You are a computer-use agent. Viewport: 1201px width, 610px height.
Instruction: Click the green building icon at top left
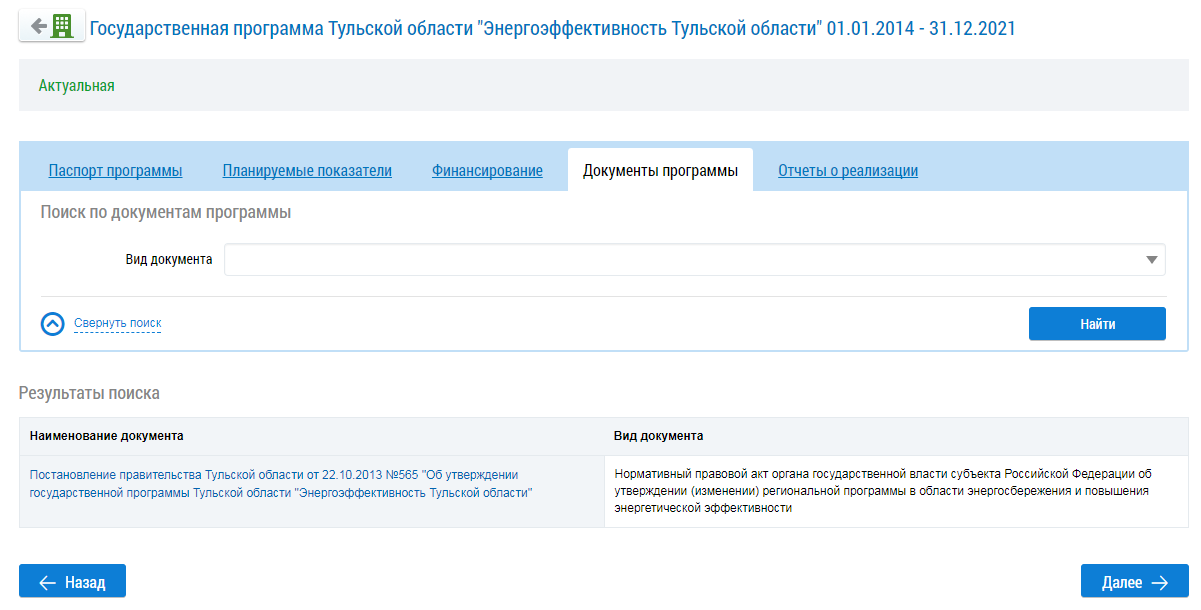63,27
